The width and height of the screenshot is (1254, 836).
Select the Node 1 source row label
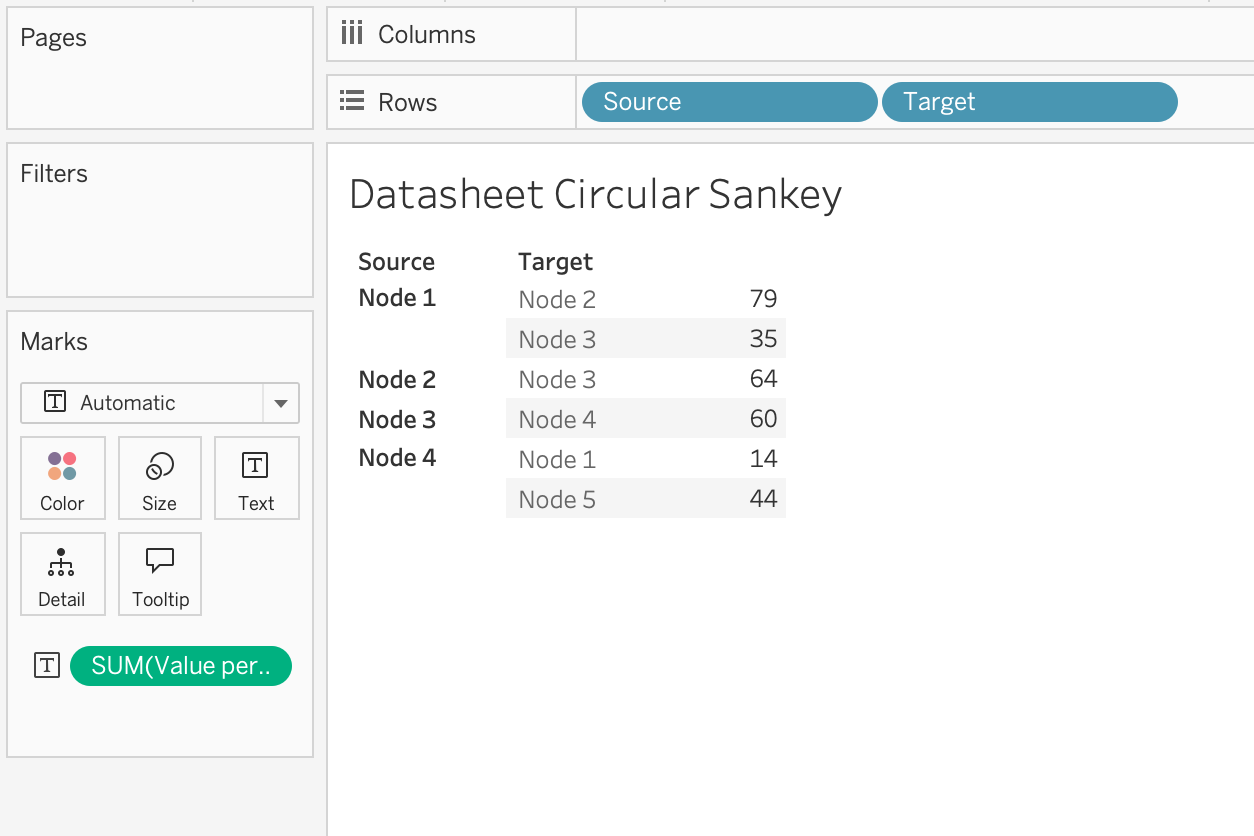tap(397, 298)
